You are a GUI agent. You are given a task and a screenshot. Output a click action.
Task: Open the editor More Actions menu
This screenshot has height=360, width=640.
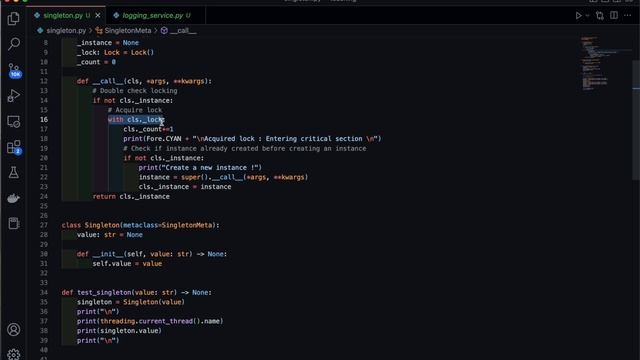628,16
